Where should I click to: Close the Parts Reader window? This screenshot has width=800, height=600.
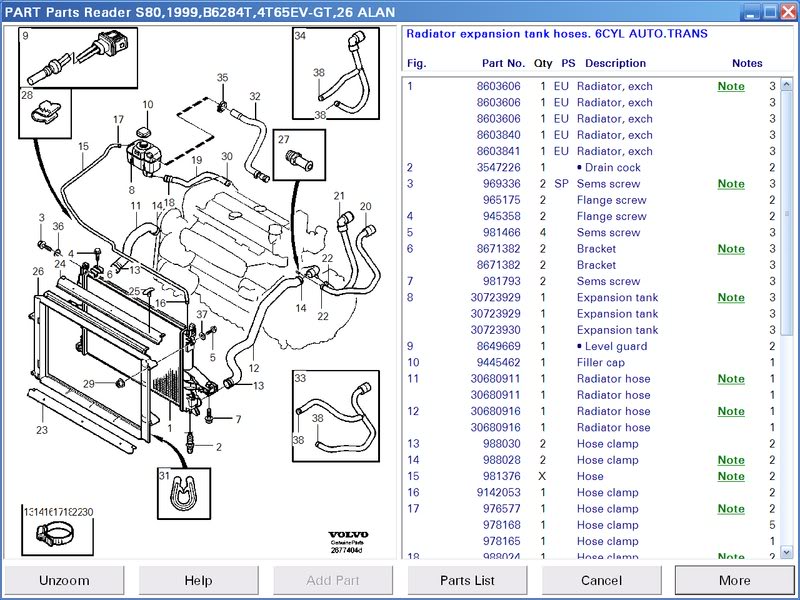788,11
